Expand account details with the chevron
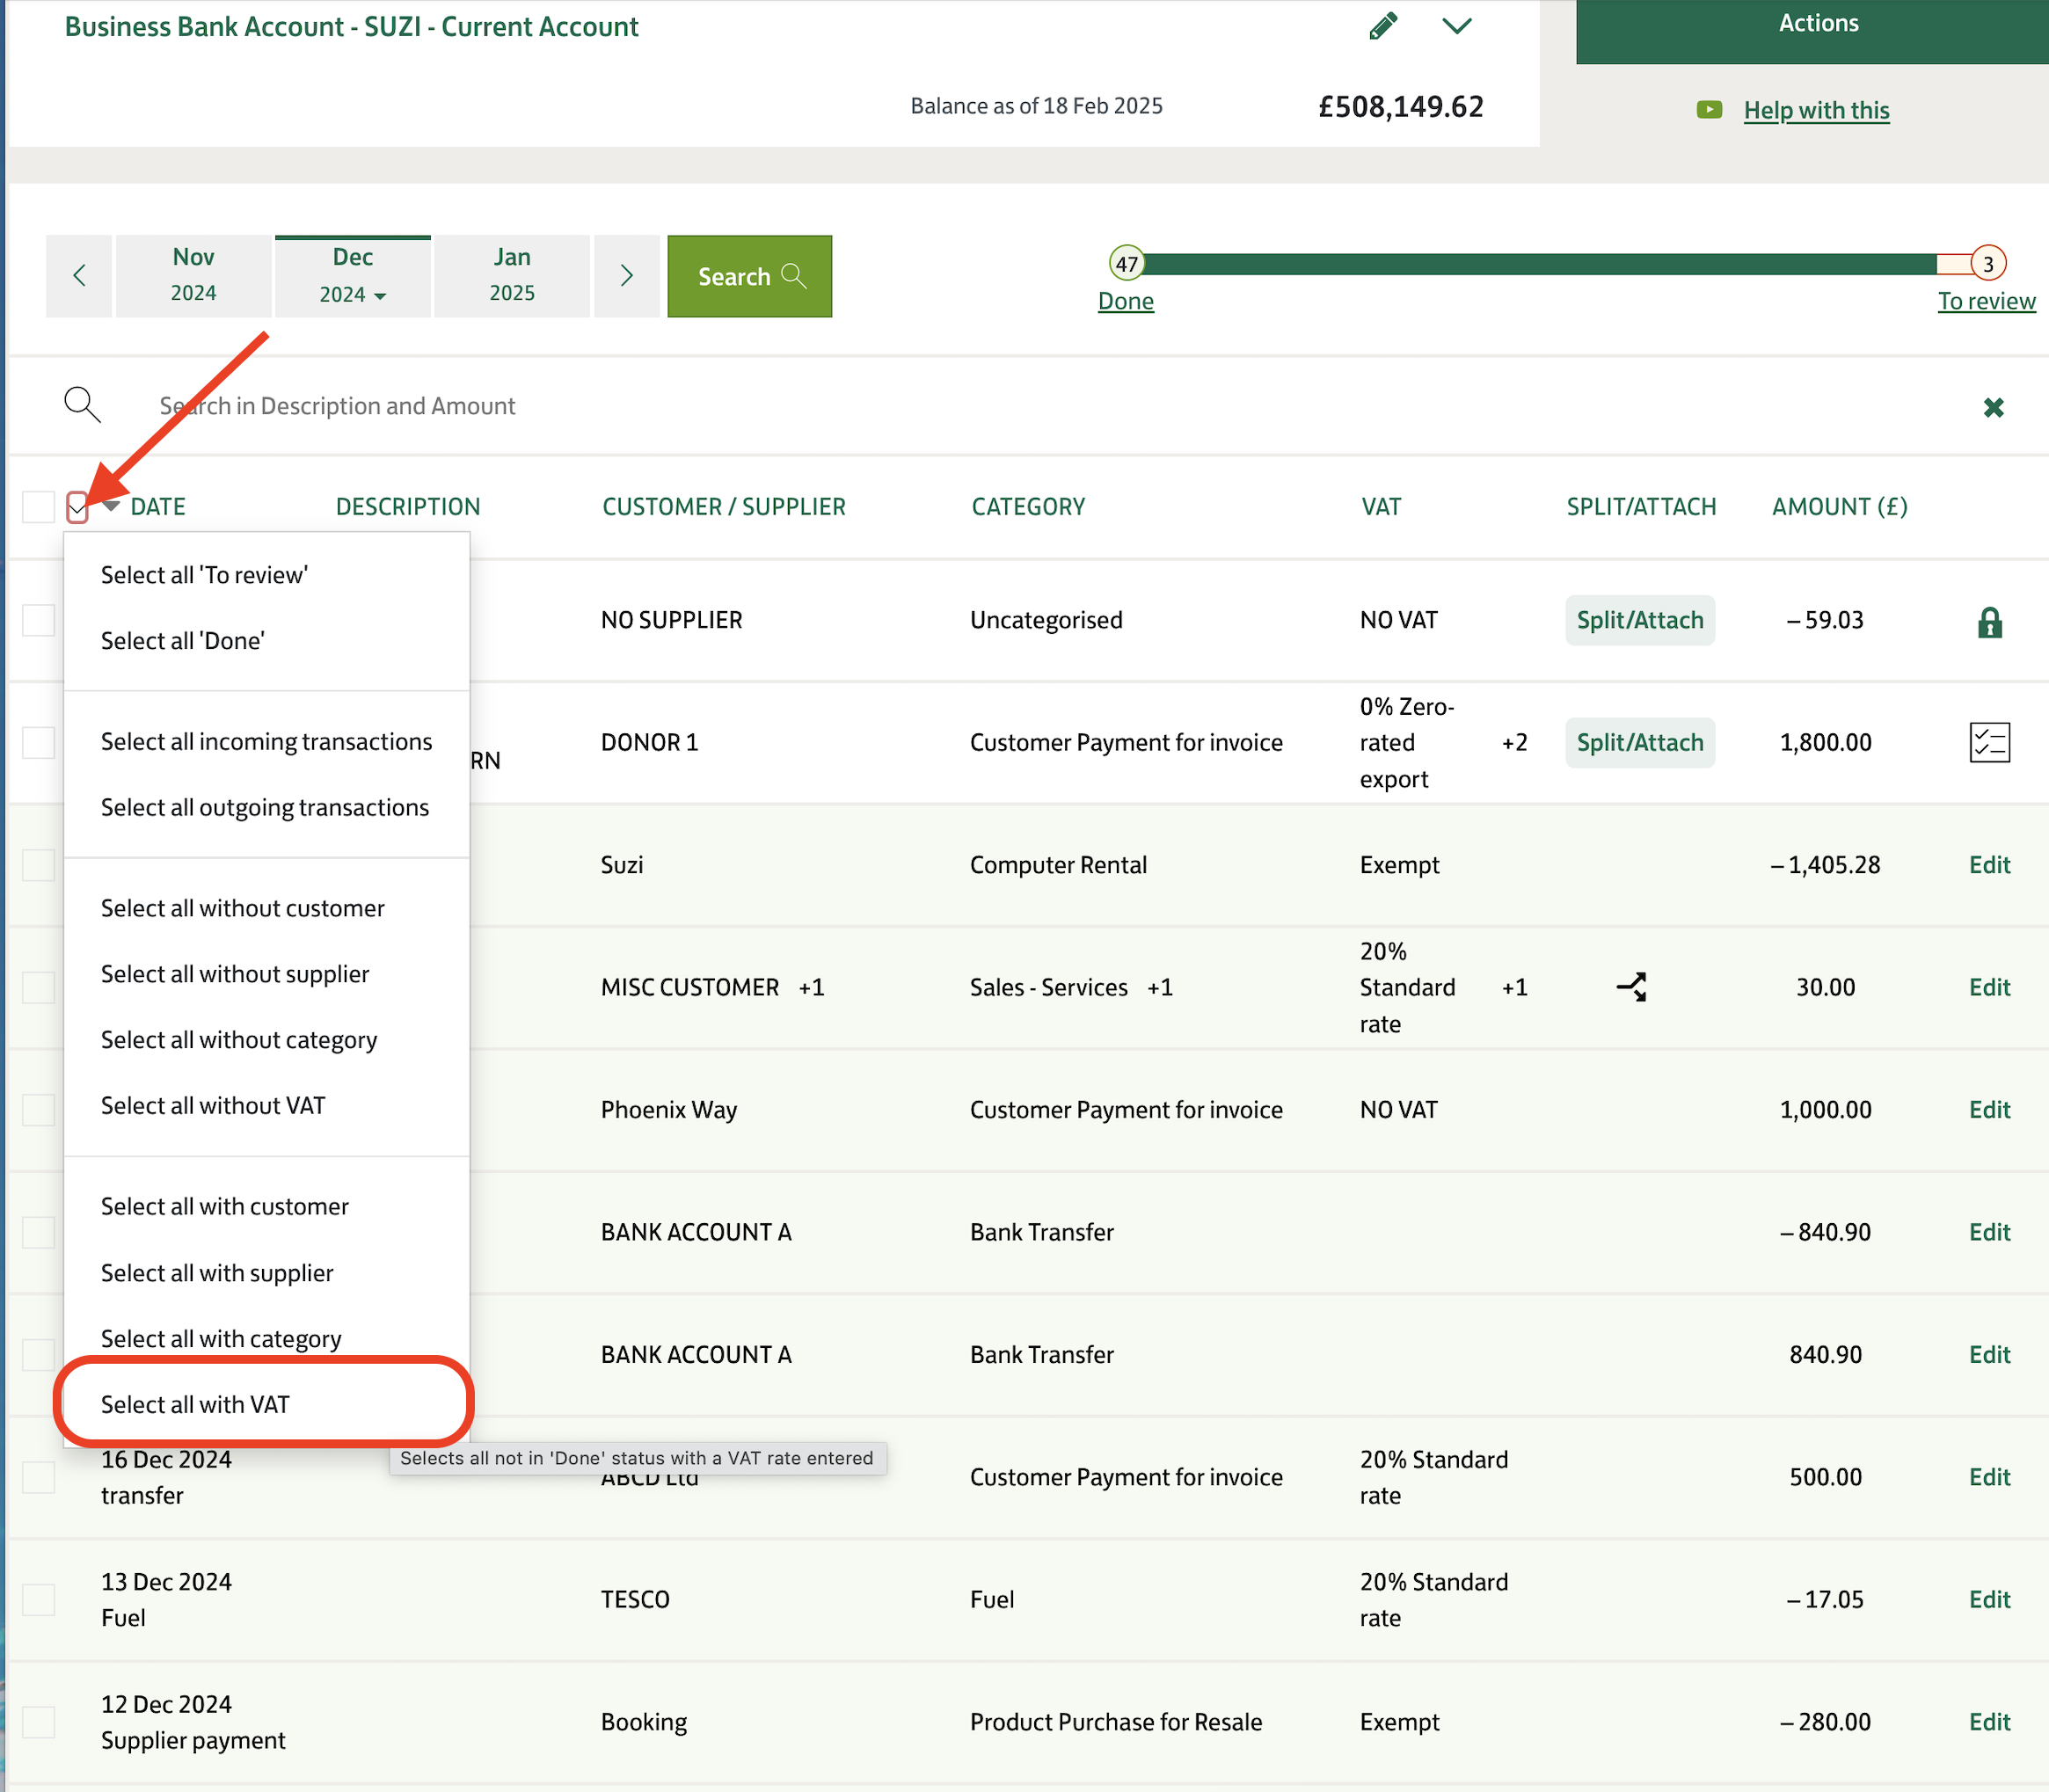2049x1792 pixels. point(1457,26)
